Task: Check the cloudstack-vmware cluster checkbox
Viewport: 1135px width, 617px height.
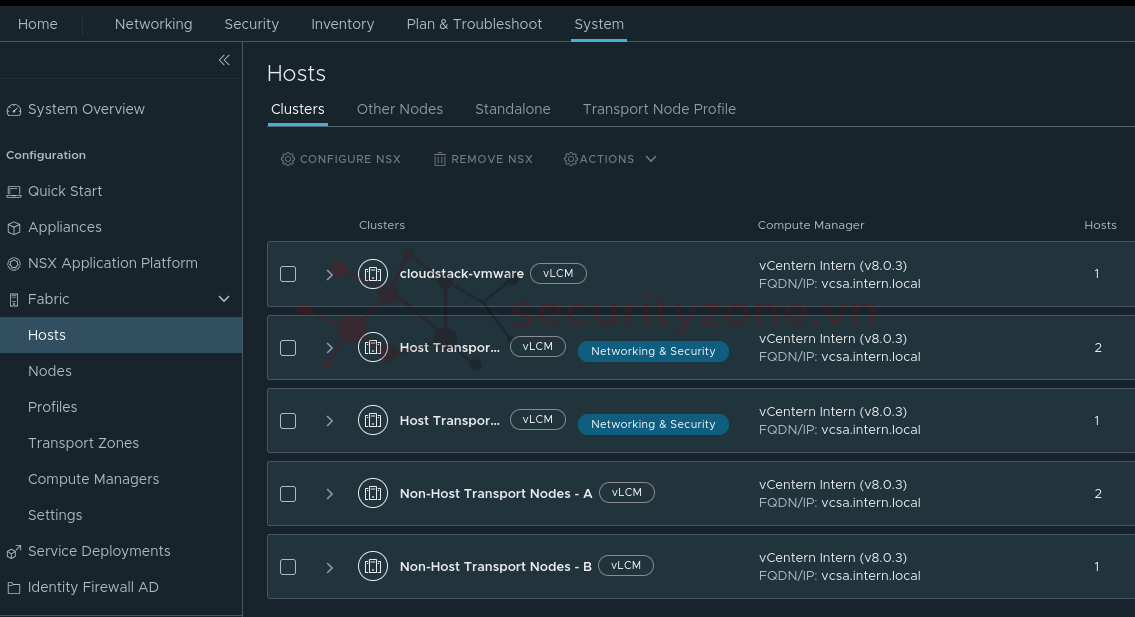Action: (x=288, y=274)
